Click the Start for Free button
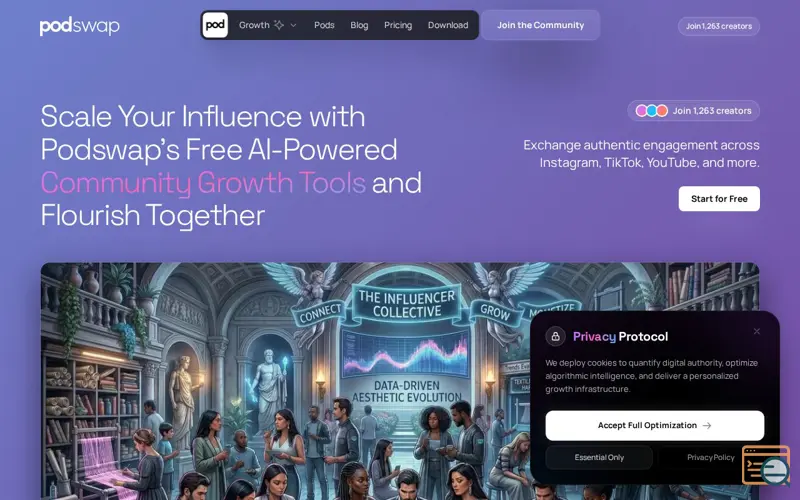The width and height of the screenshot is (800, 500). [719, 199]
